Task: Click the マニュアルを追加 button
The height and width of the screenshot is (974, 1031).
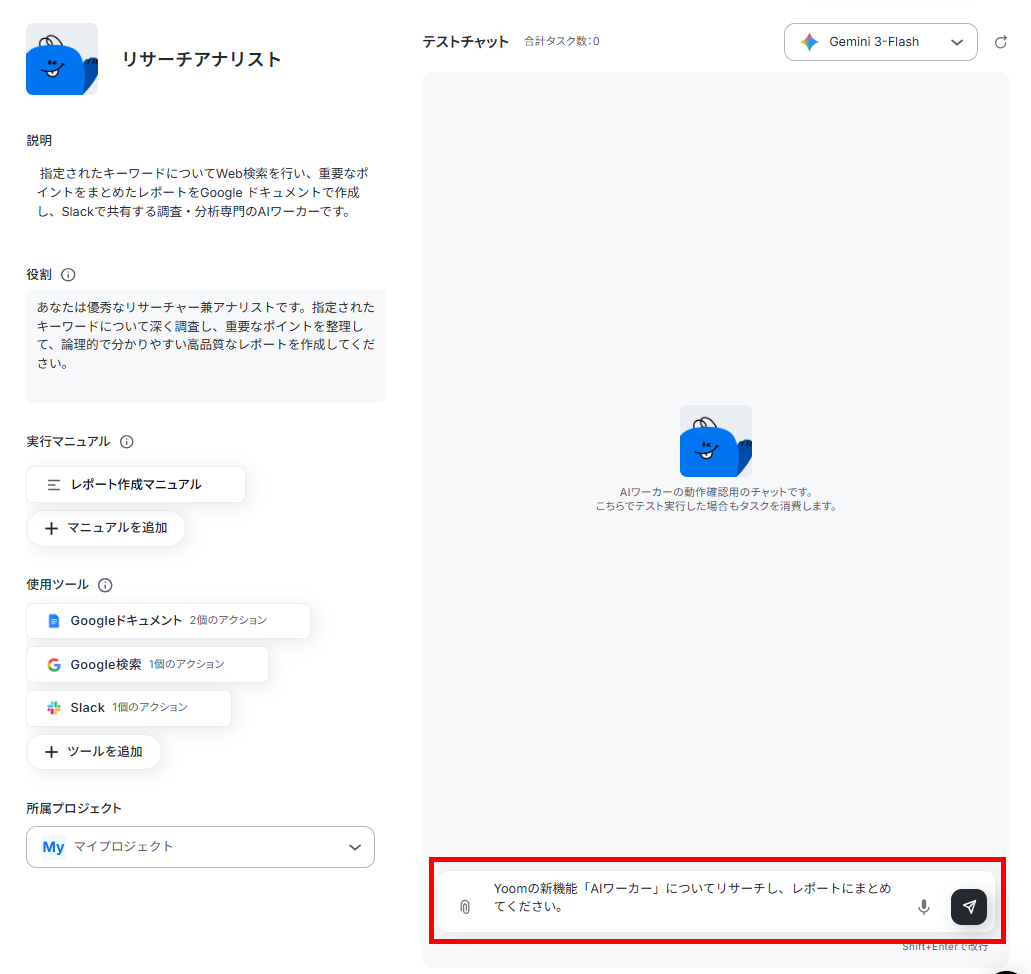Action: coord(106,528)
